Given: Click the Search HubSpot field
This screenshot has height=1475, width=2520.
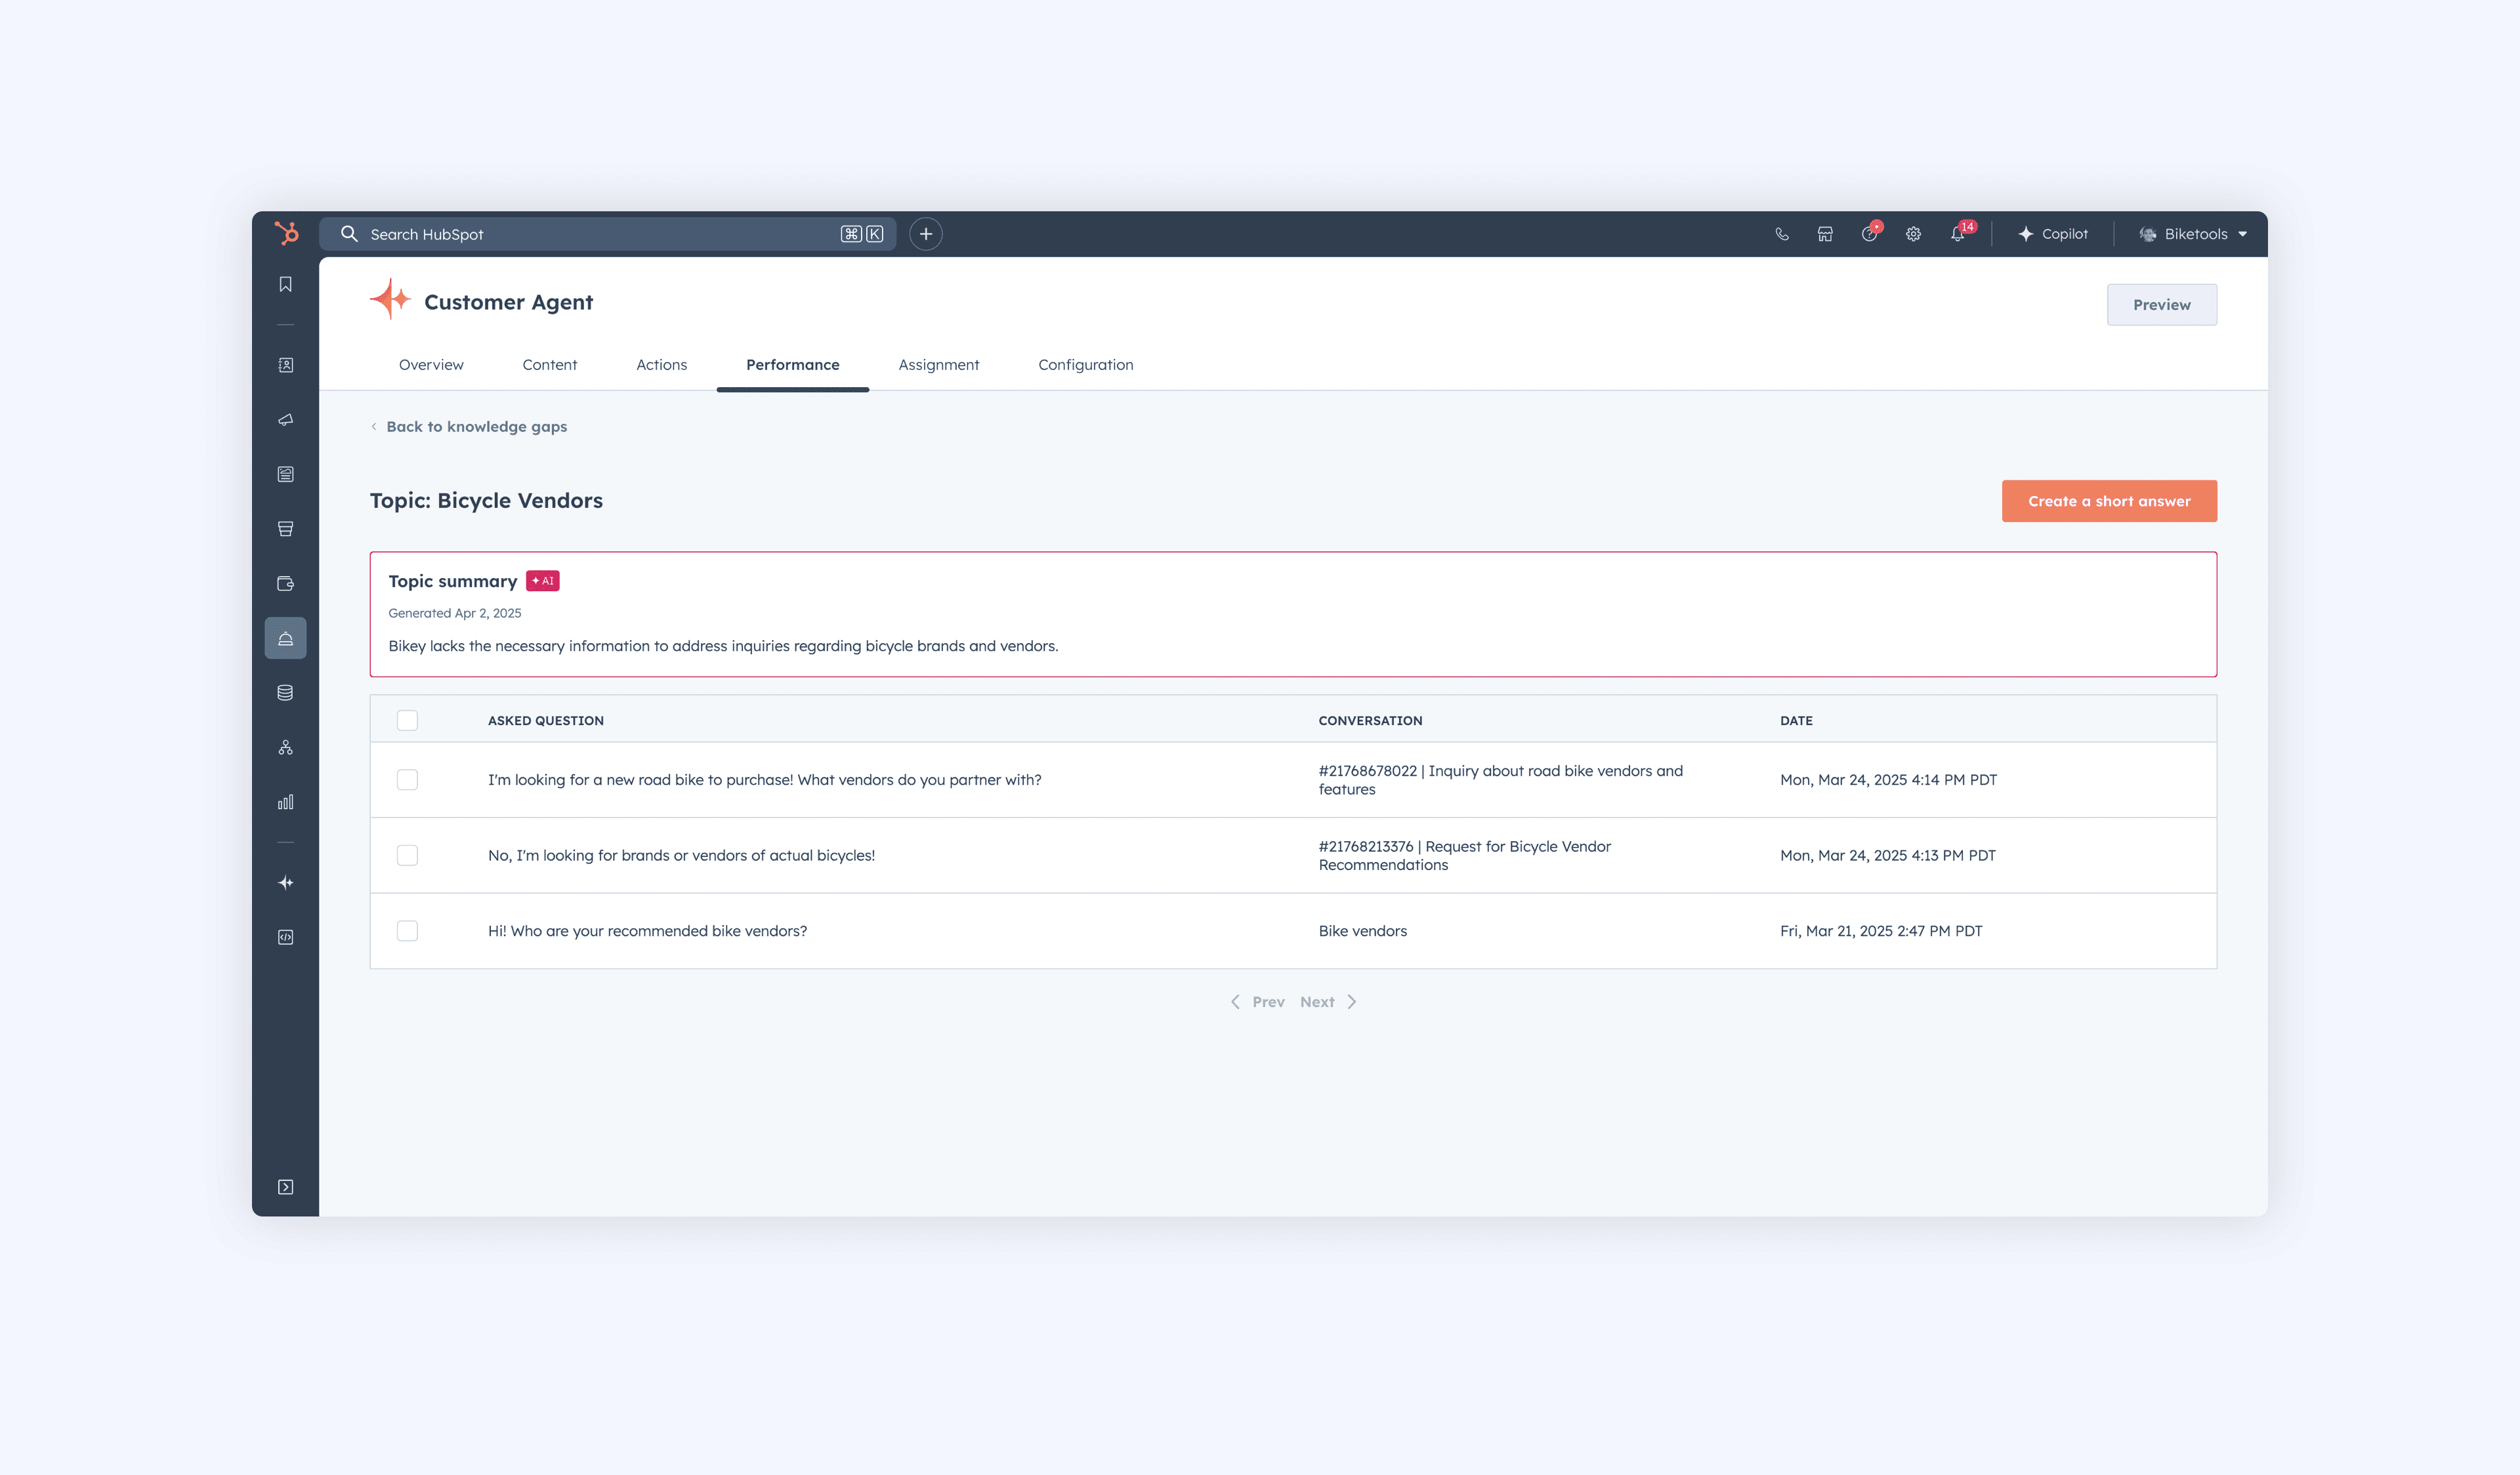Looking at the screenshot, I should [600, 234].
